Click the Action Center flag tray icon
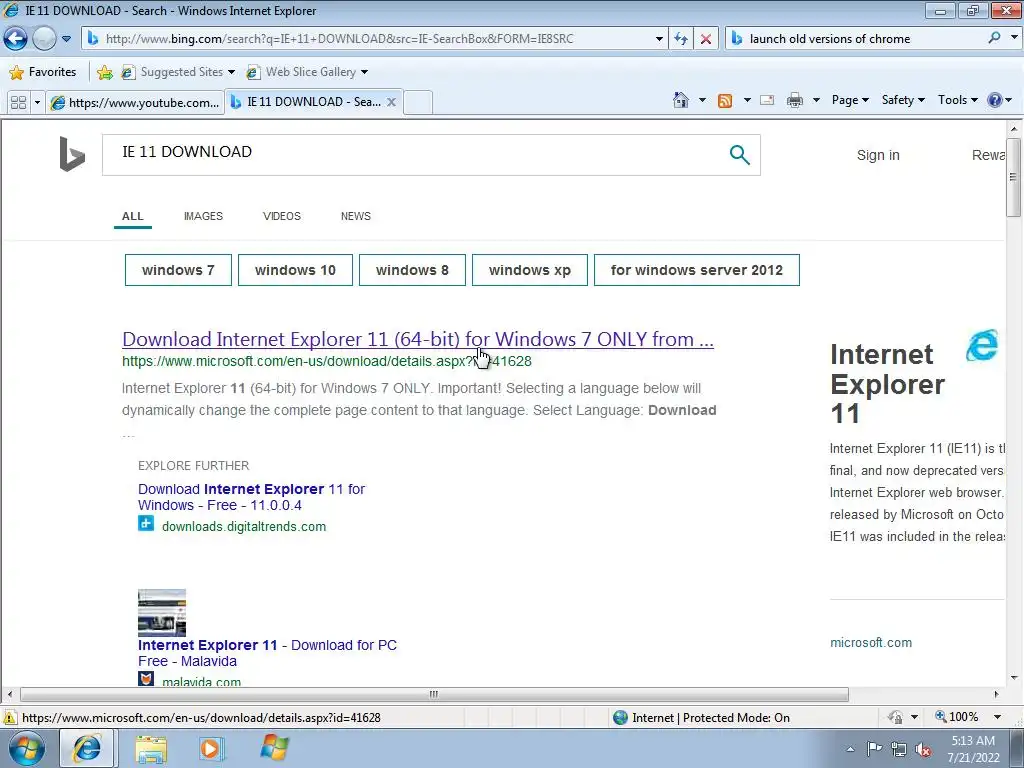This screenshot has height=768, width=1024. pos(874,749)
